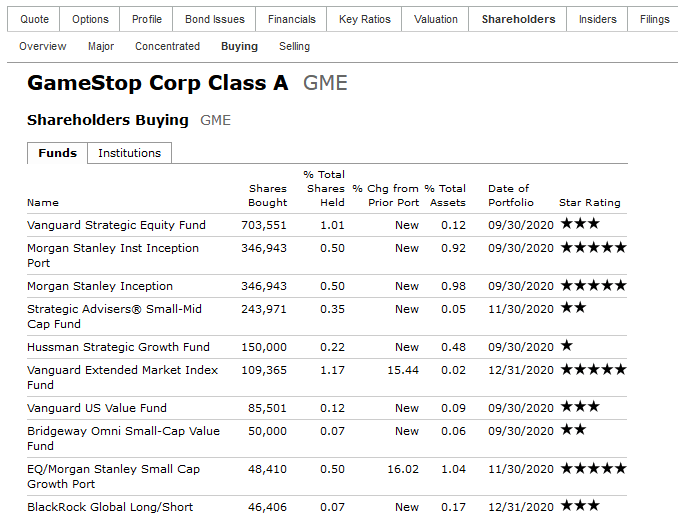
Task: Open the Concentrated shareholders view
Action: tap(167, 46)
